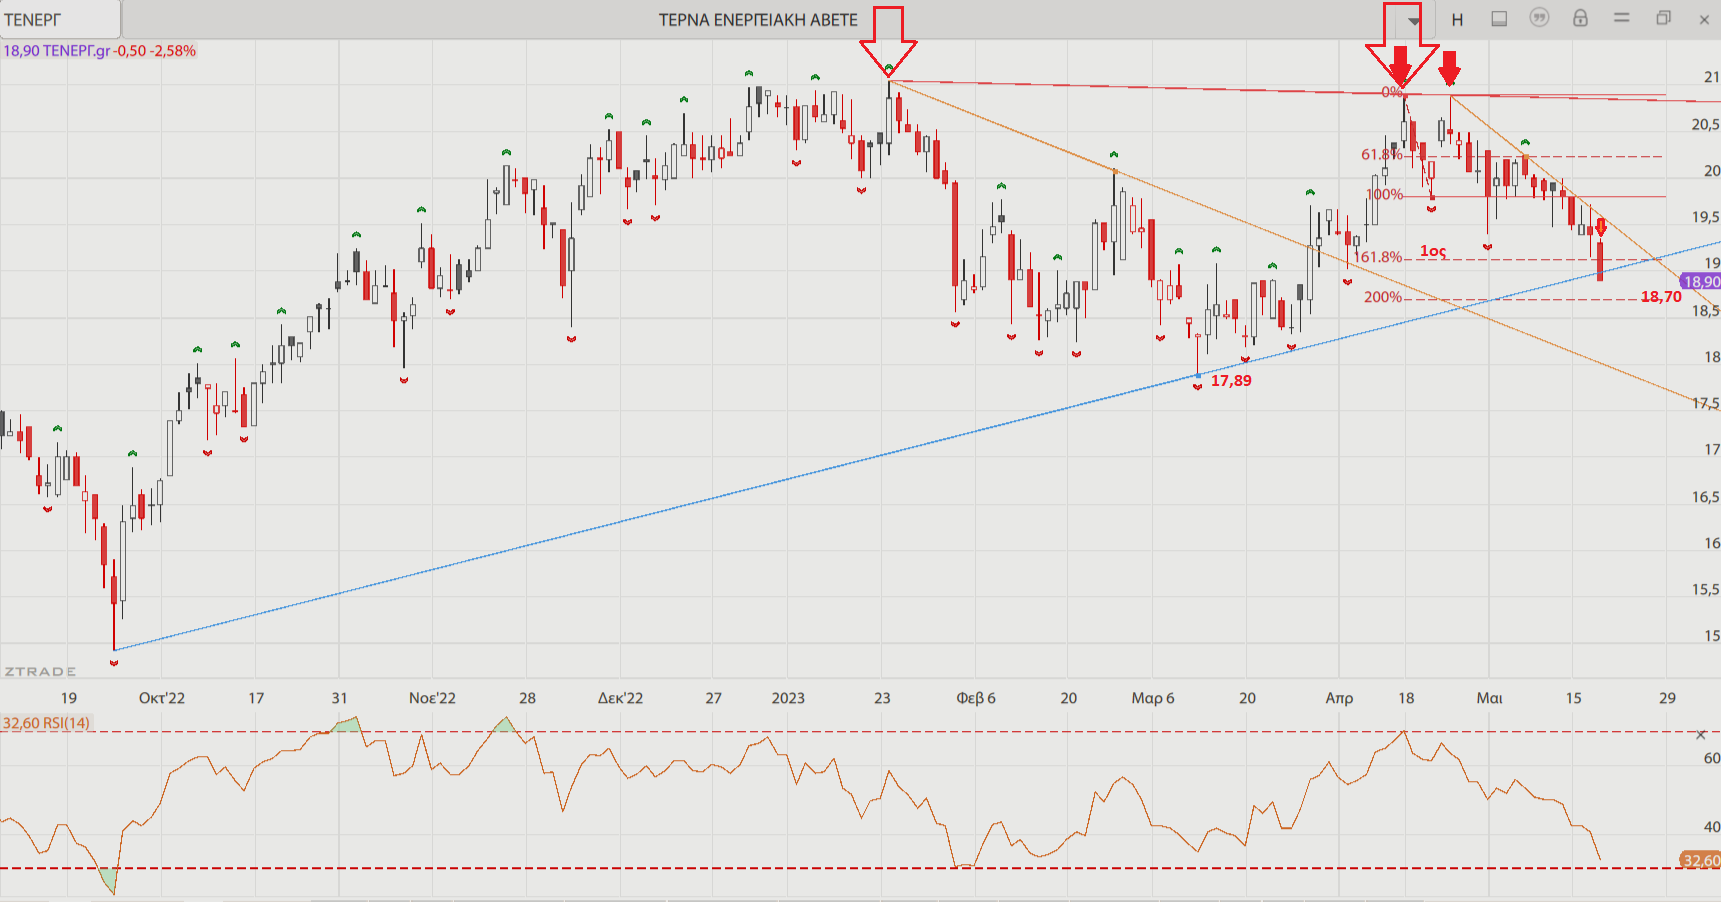Select the orange 32,60 RSI value tag
The height and width of the screenshot is (902, 1721).
point(1700,860)
